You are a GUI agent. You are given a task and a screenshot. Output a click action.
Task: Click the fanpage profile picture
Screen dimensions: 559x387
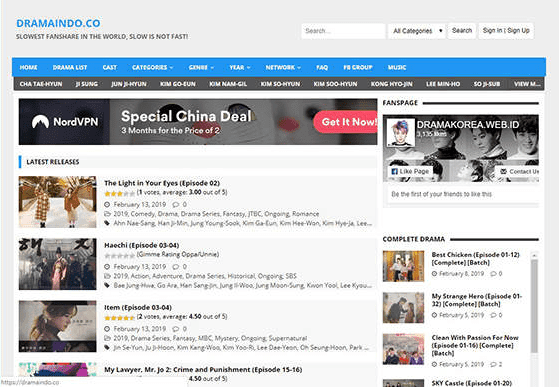401,132
